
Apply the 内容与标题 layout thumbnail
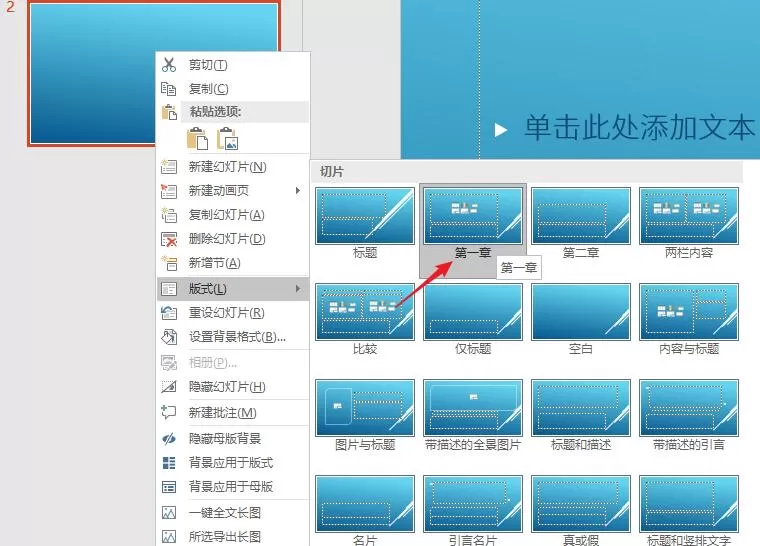[x=689, y=312]
